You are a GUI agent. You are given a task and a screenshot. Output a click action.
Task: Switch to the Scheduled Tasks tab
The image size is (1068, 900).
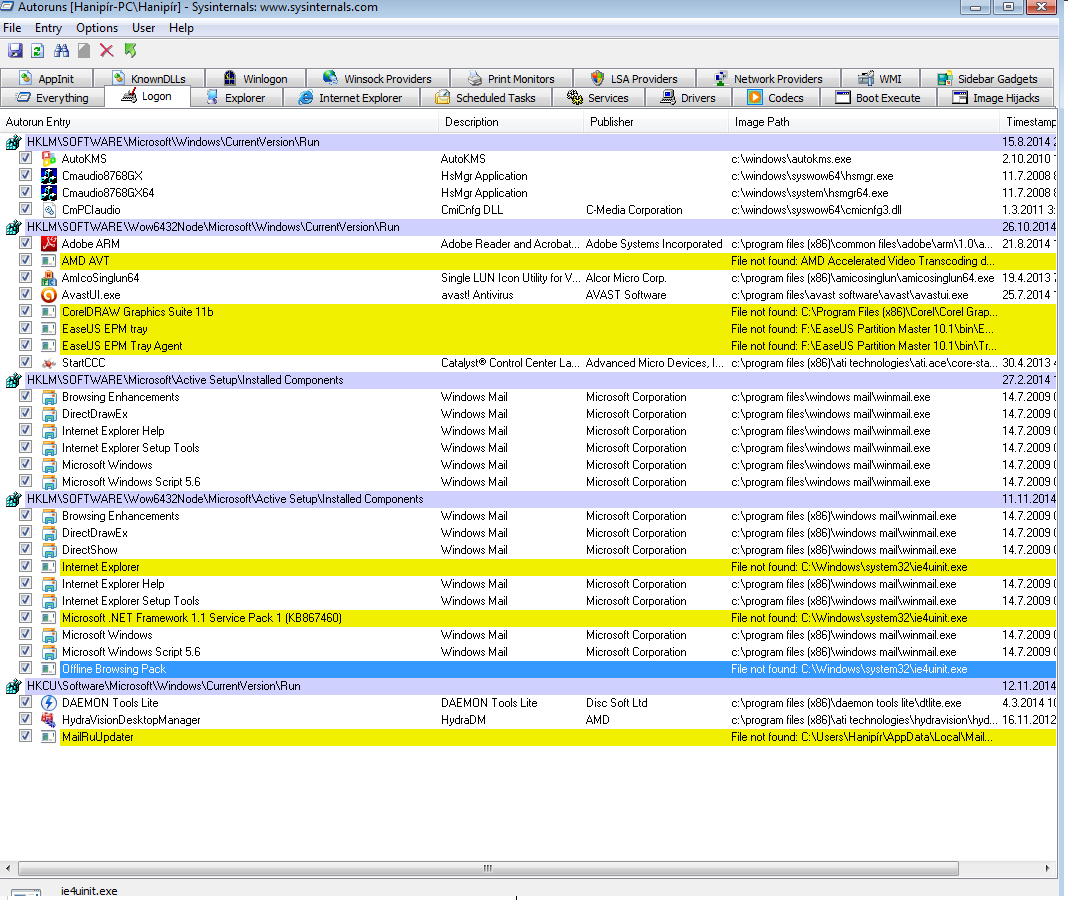pyautogui.click(x=486, y=98)
